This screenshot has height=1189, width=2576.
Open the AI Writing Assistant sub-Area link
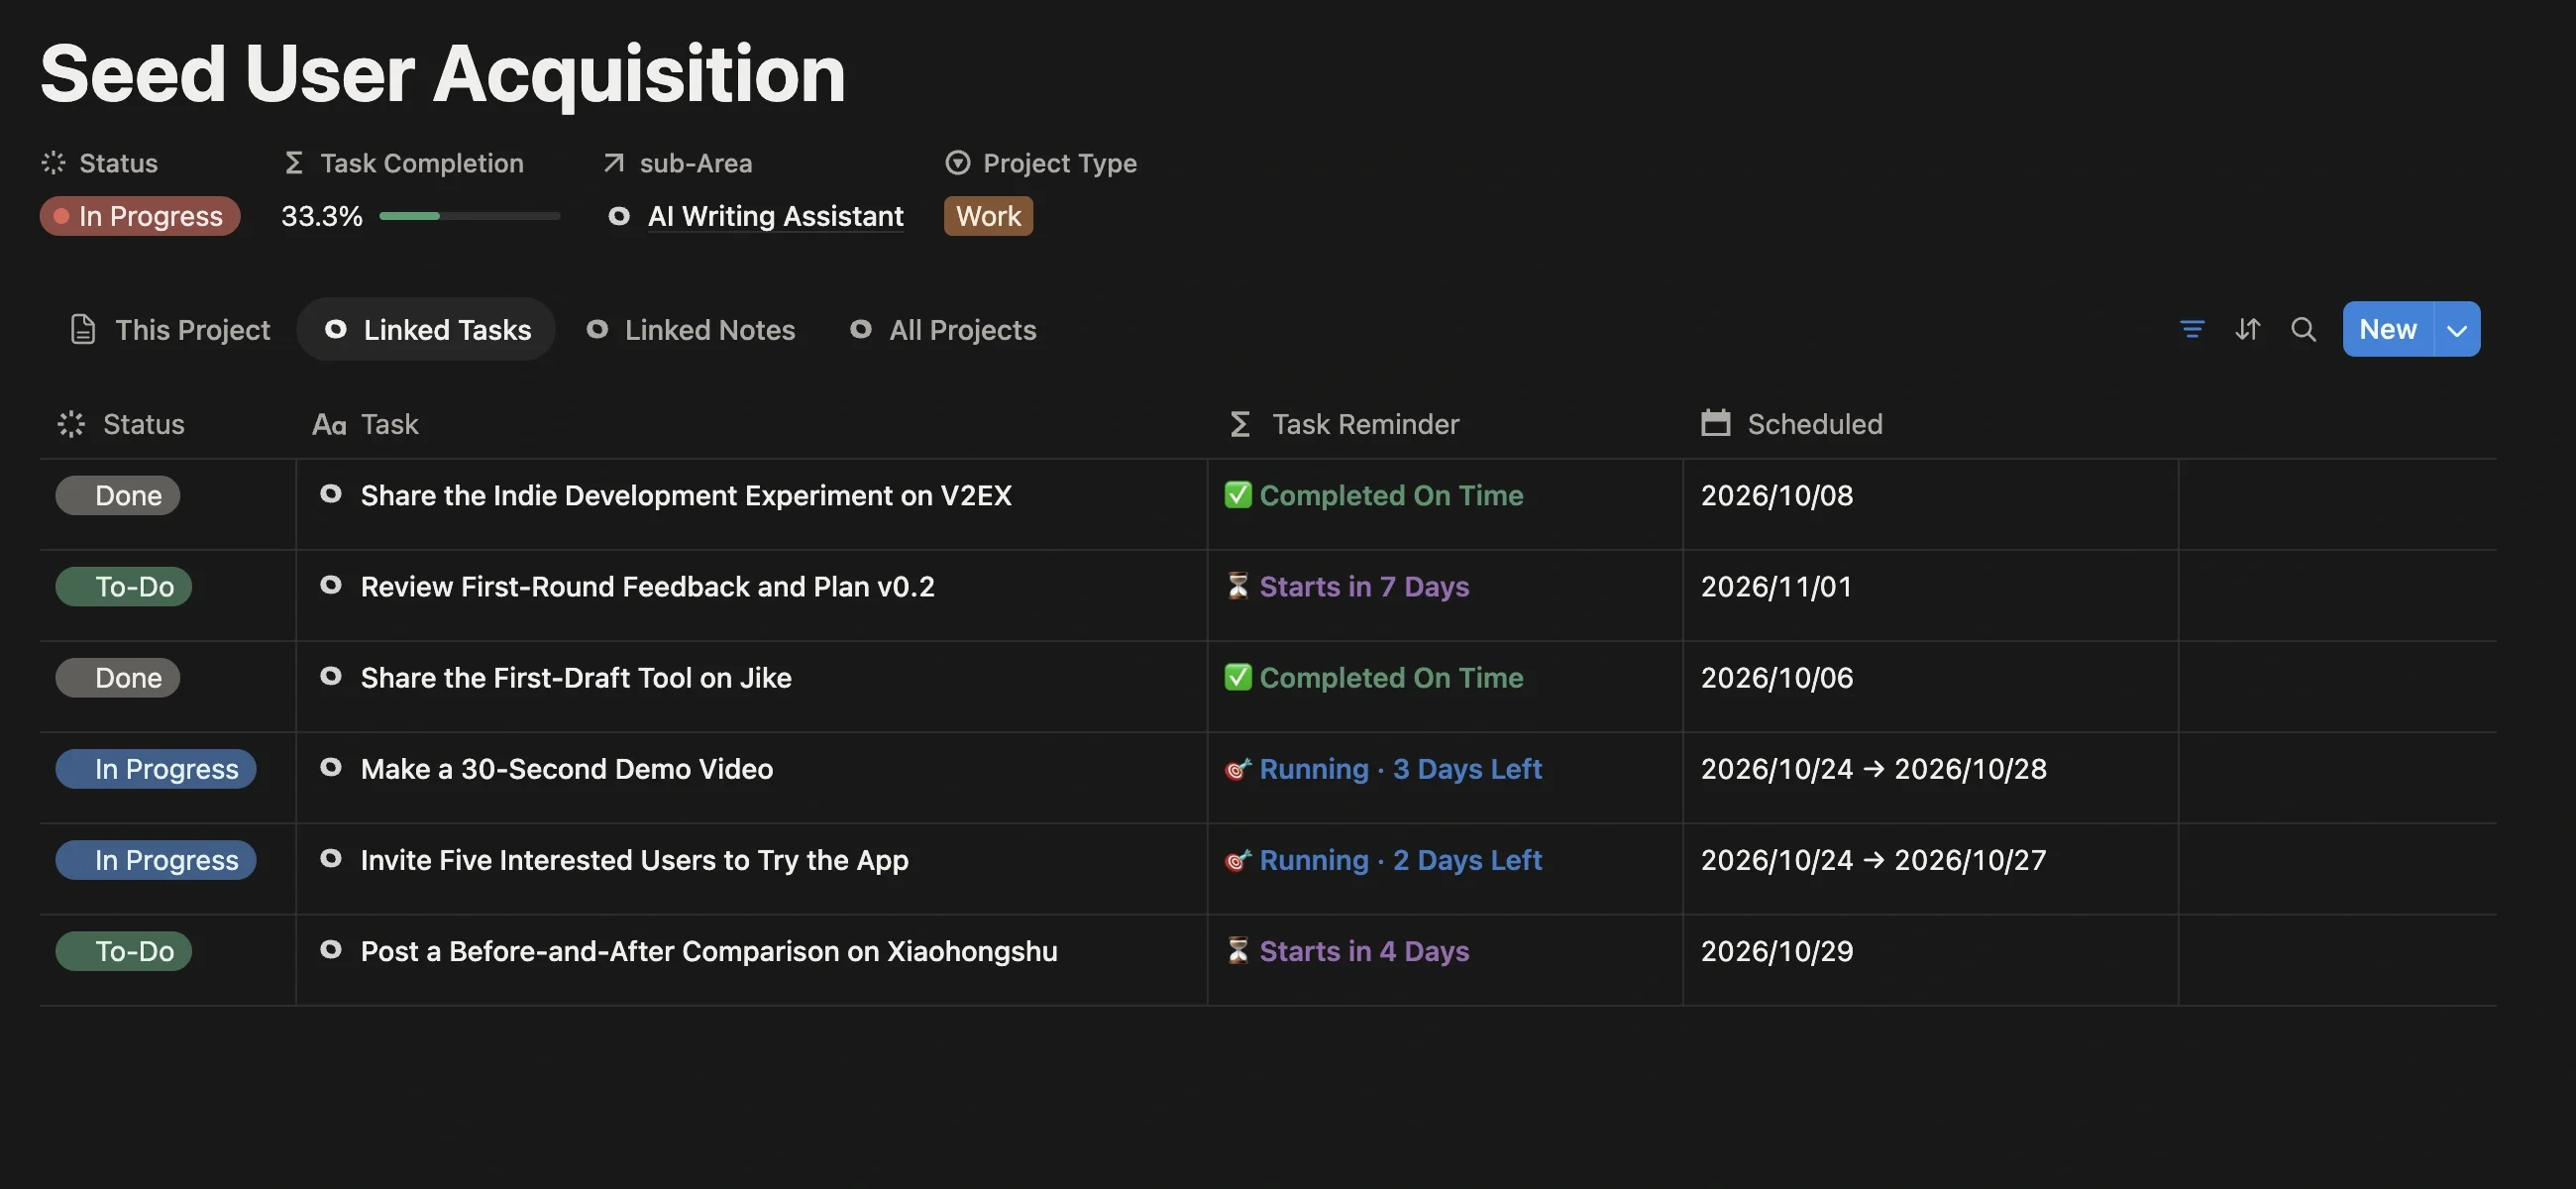775,216
